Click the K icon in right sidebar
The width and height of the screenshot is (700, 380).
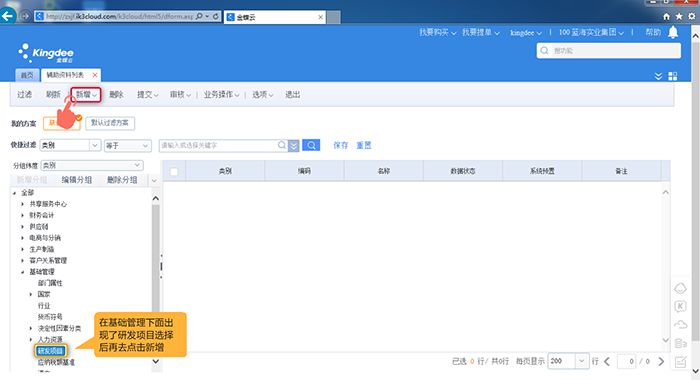click(x=680, y=306)
